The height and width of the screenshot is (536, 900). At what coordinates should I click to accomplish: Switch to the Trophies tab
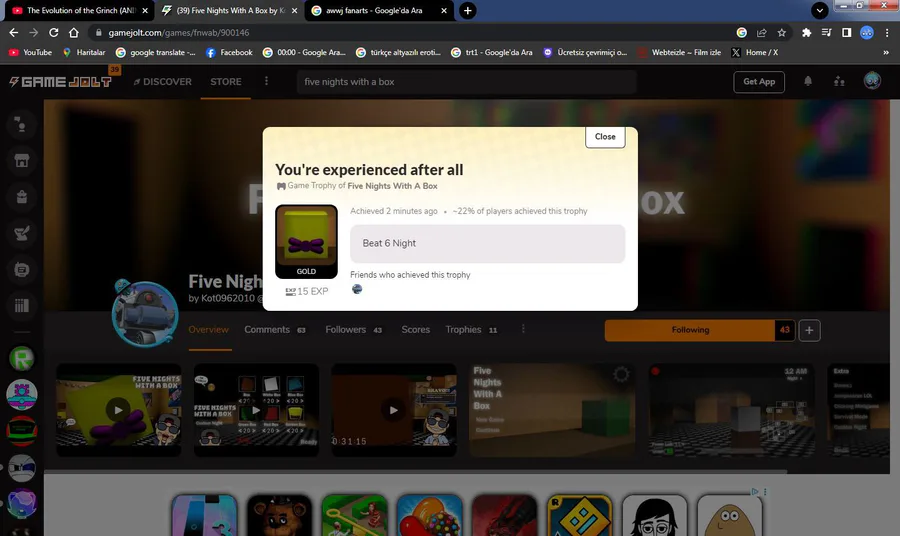click(x=471, y=329)
